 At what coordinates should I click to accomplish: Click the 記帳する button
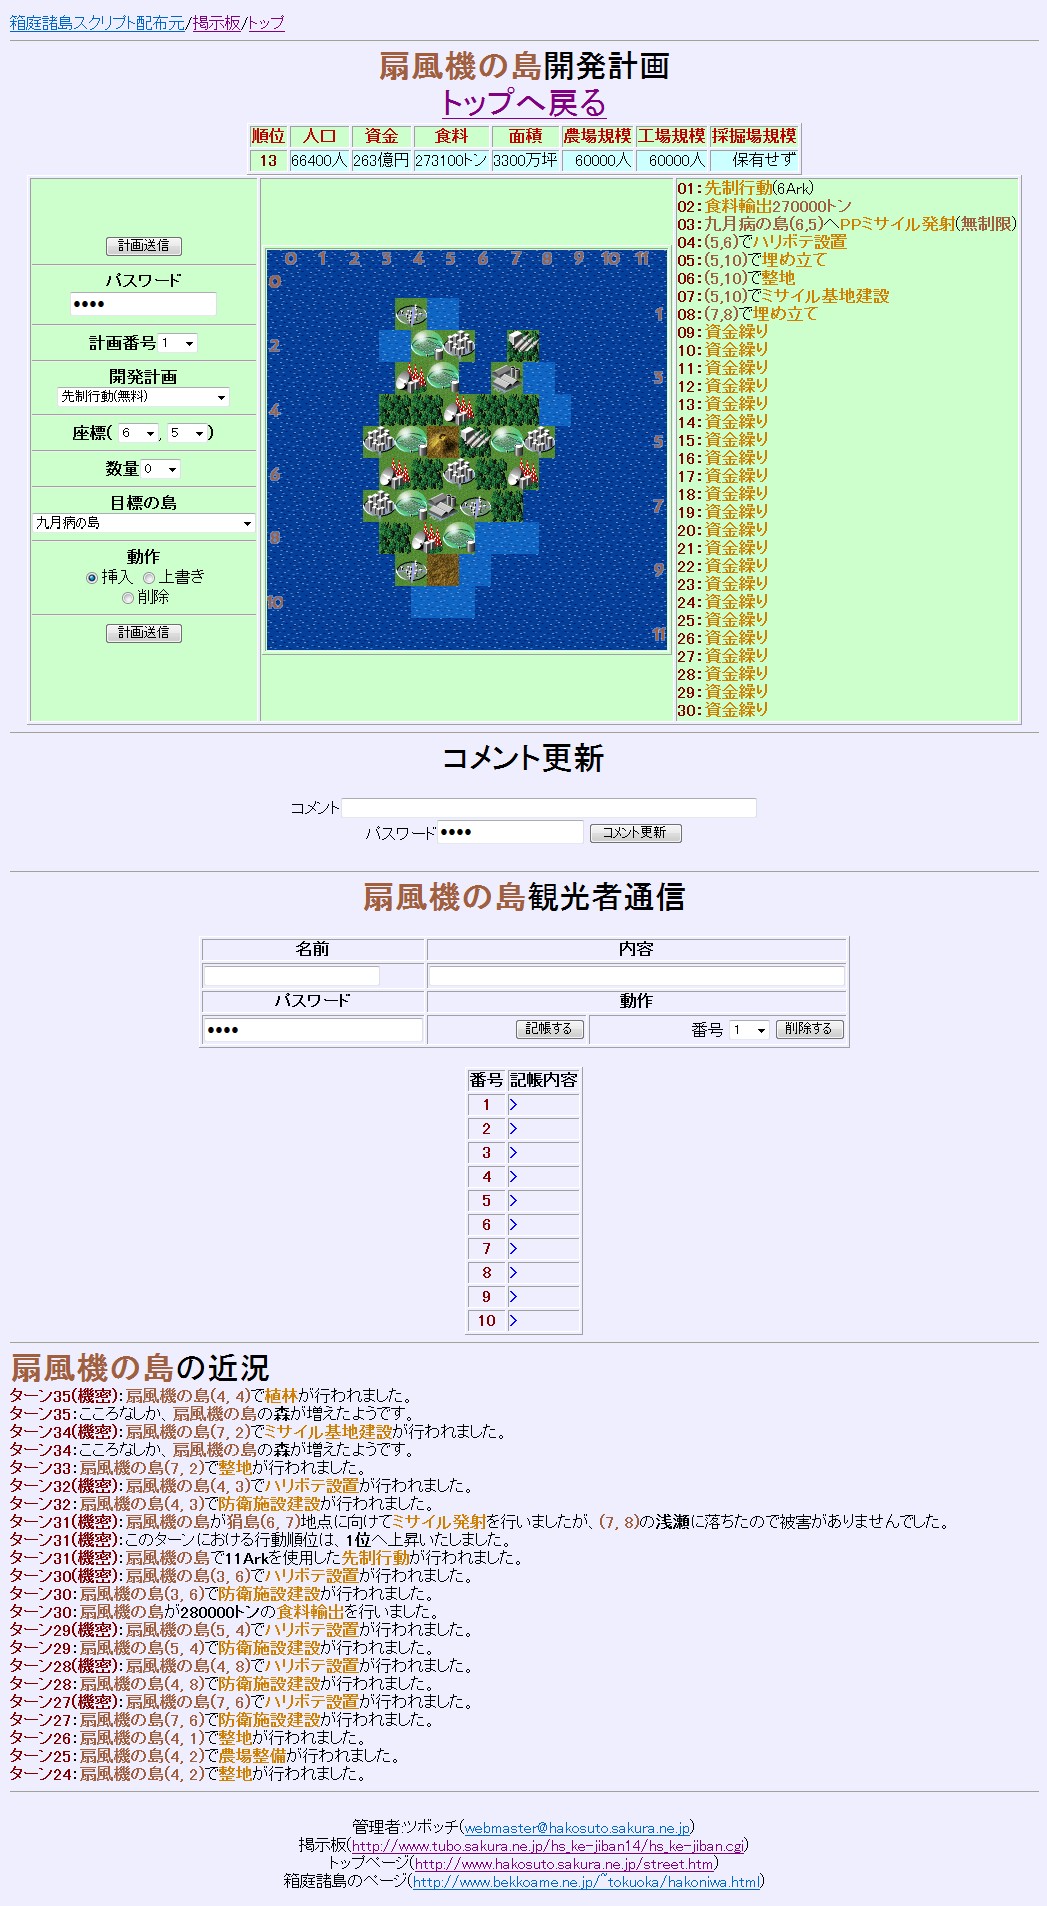(x=549, y=1029)
